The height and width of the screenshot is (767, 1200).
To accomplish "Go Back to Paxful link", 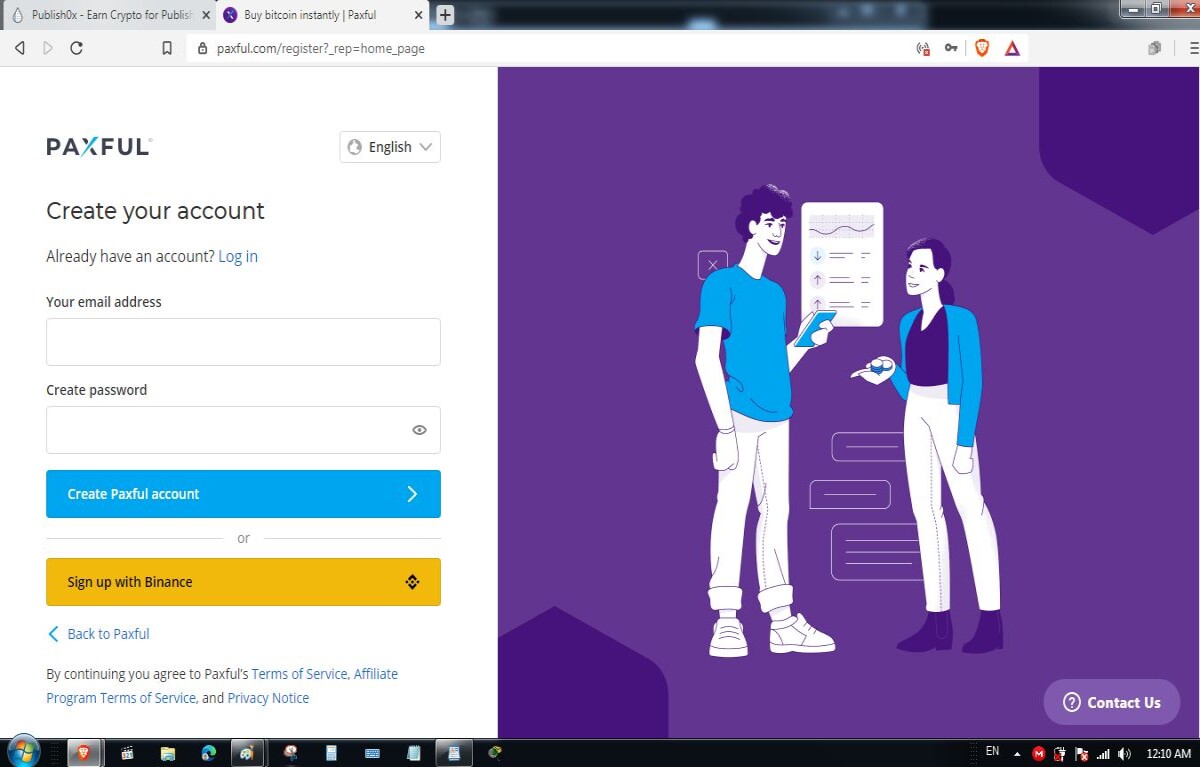I will point(99,634).
